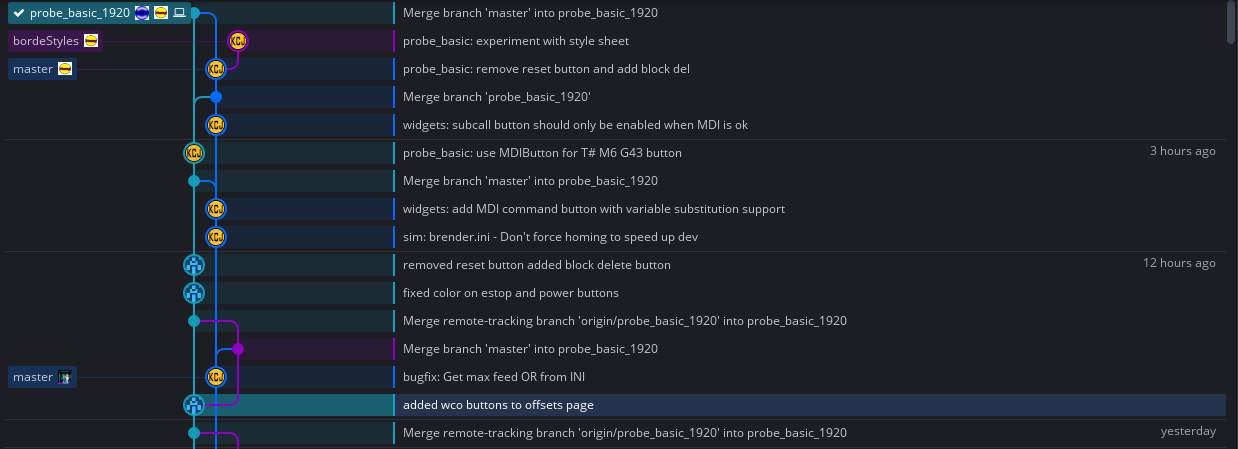This screenshot has height=449, width=1238.
Task: Click the checkmark on the checked-out probe_basic_1920 branch
Action: pyautogui.click(x=18, y=13)
